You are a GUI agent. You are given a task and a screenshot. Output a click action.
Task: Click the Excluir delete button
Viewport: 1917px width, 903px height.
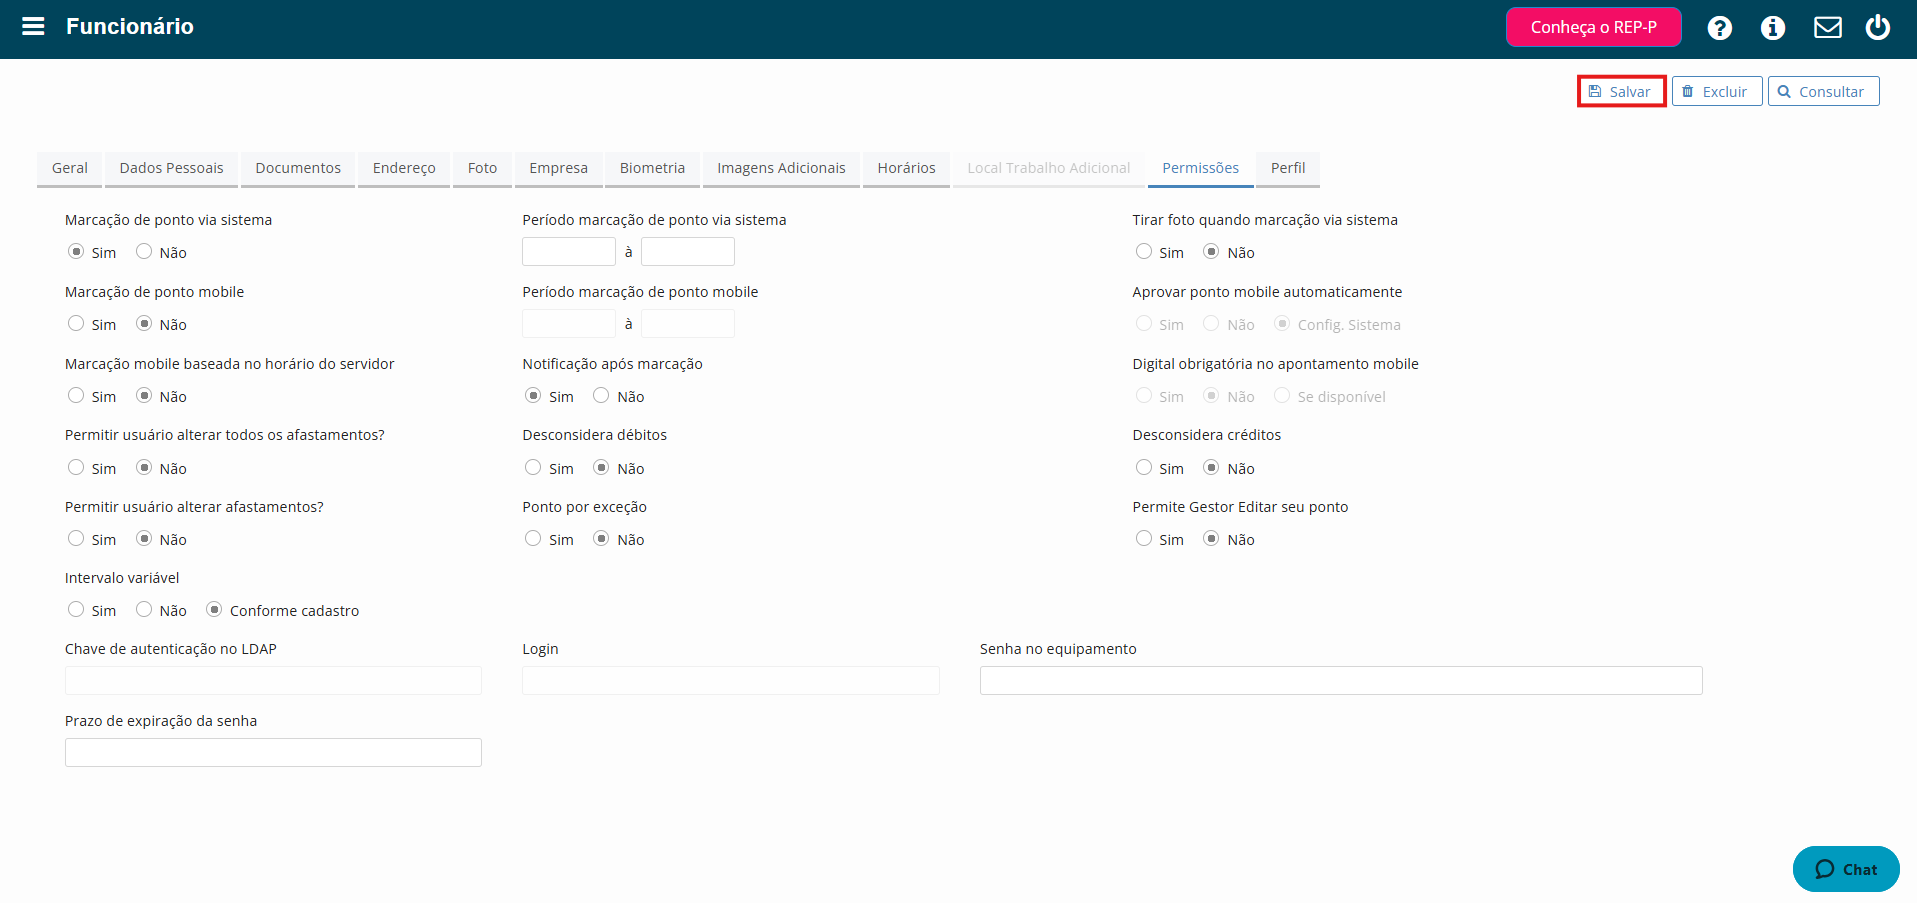click(1716, 91)
